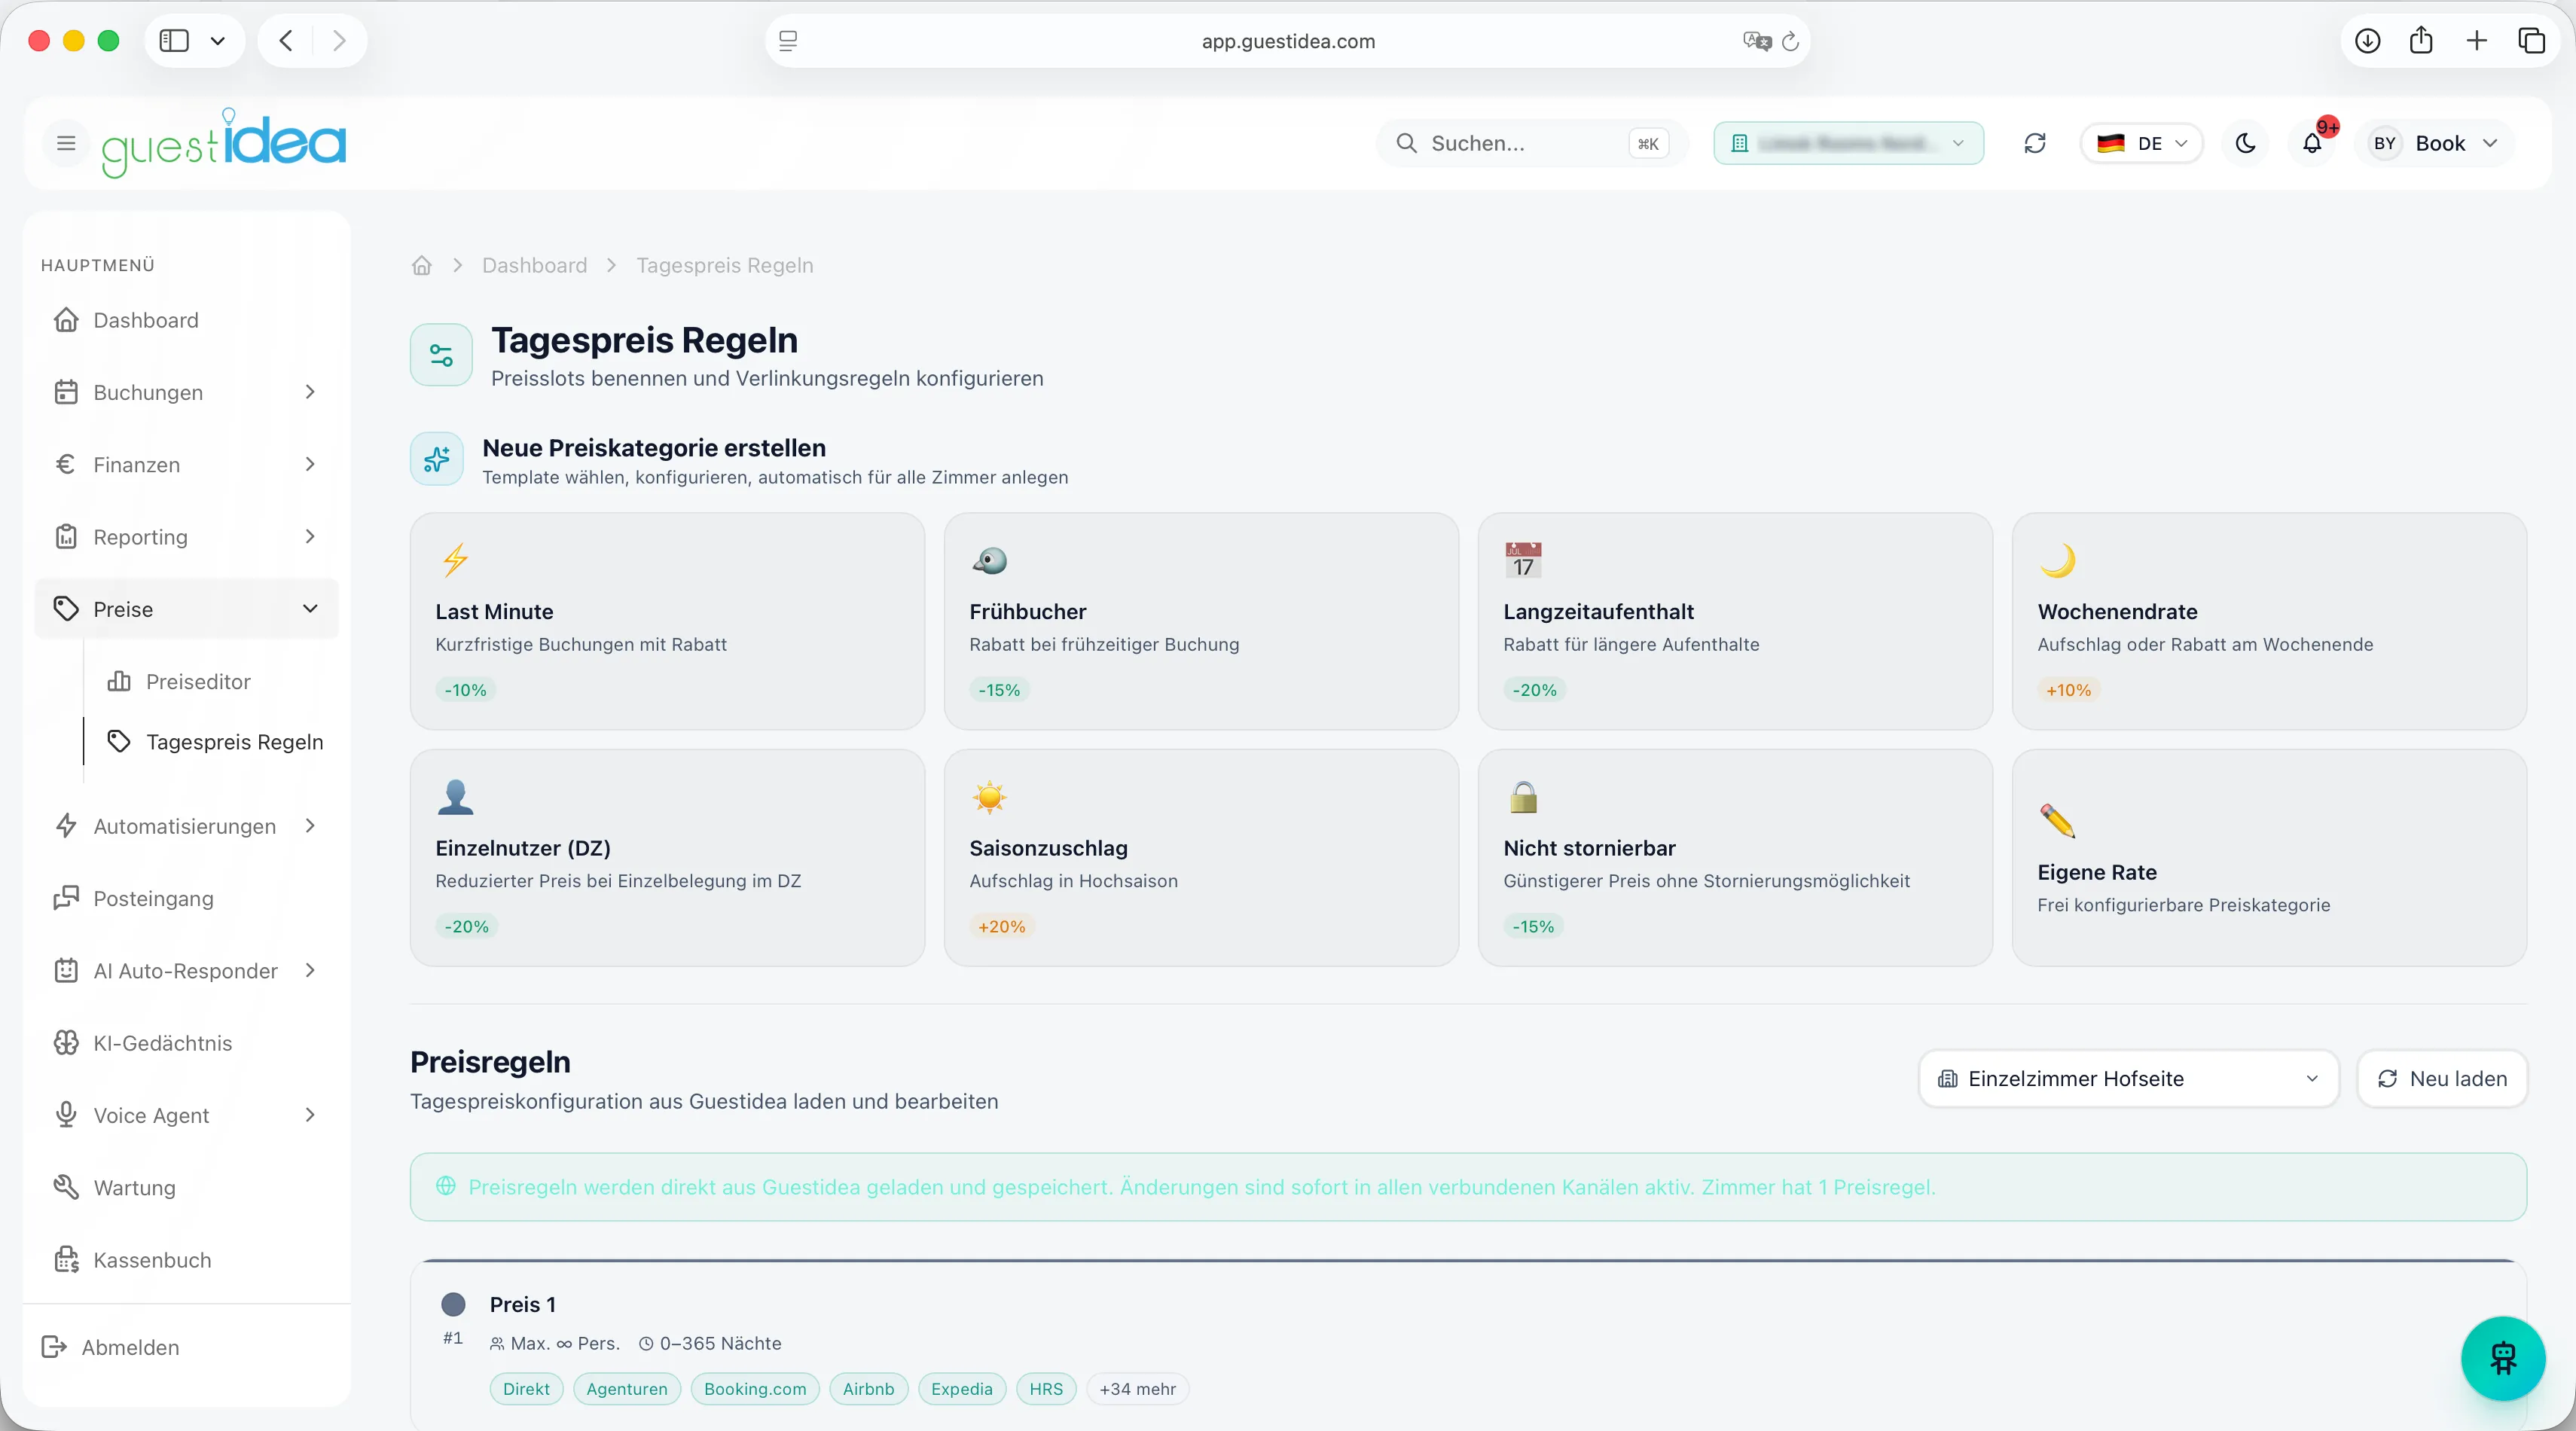Select the Wochenendrate moon template
The image size is (2576, 1431).
coord(2269,621)
